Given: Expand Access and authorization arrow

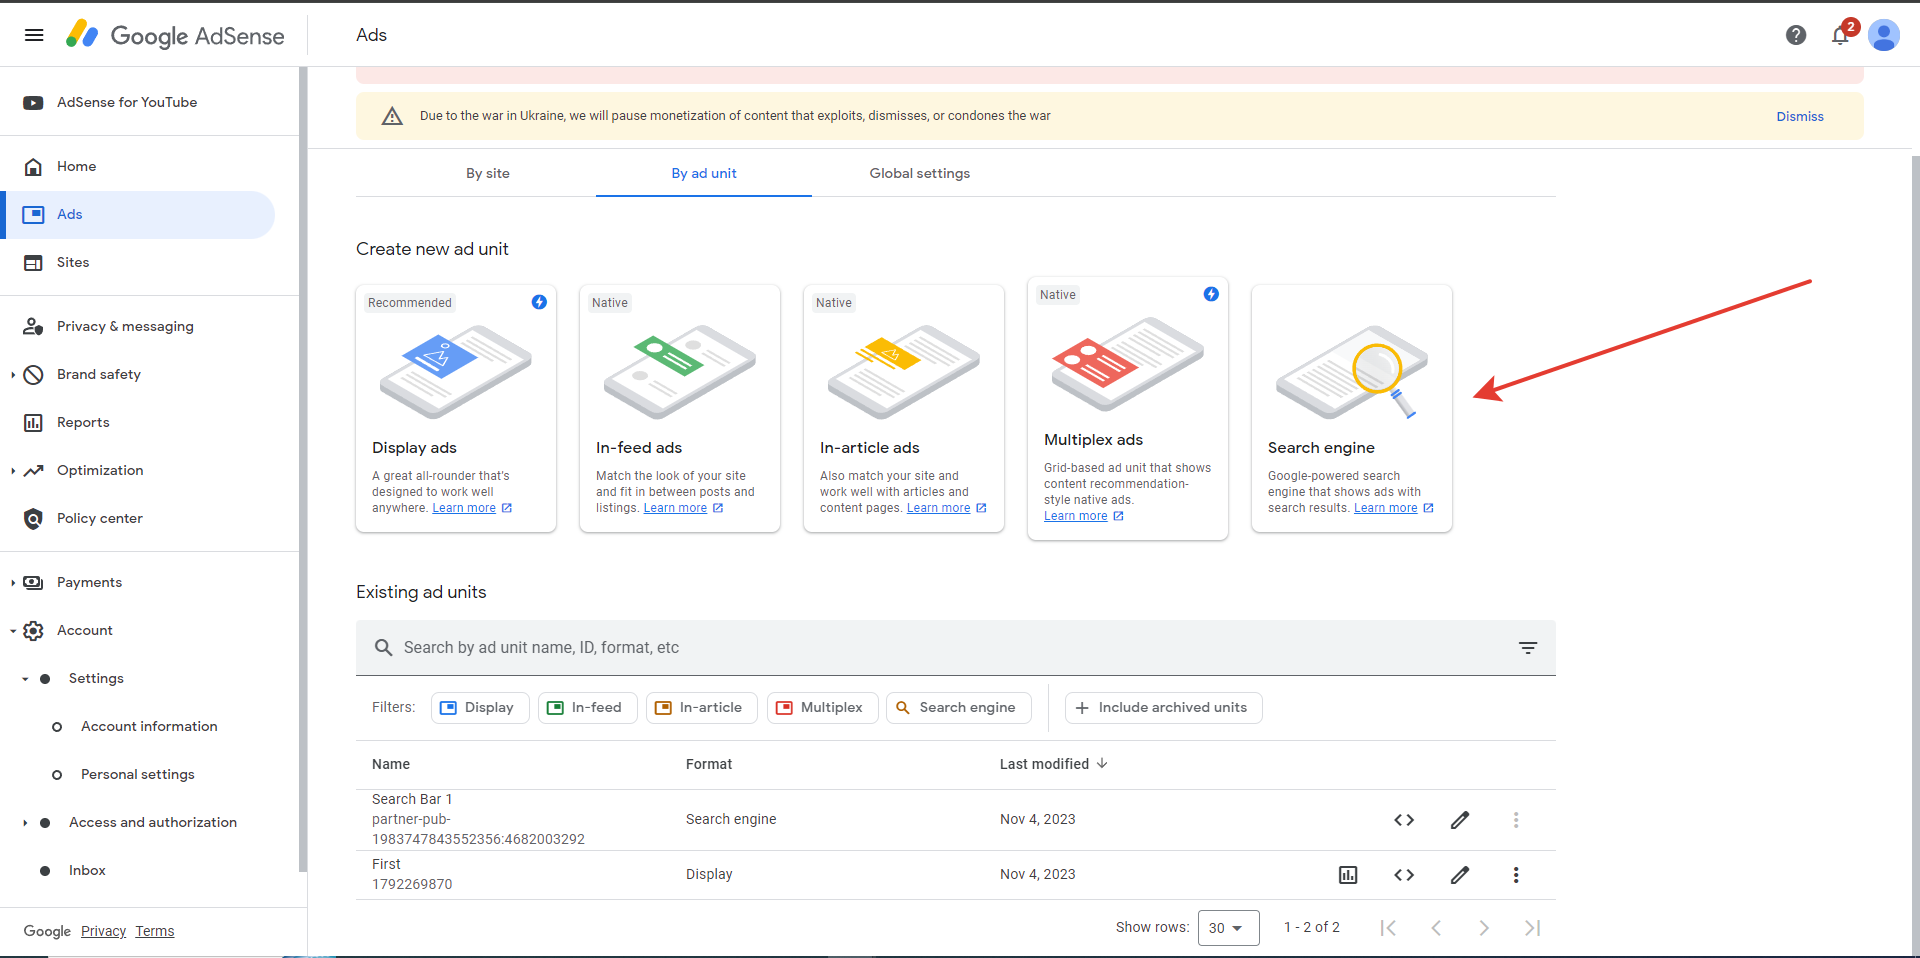Looking at the screenshot, I should (25, 823).
